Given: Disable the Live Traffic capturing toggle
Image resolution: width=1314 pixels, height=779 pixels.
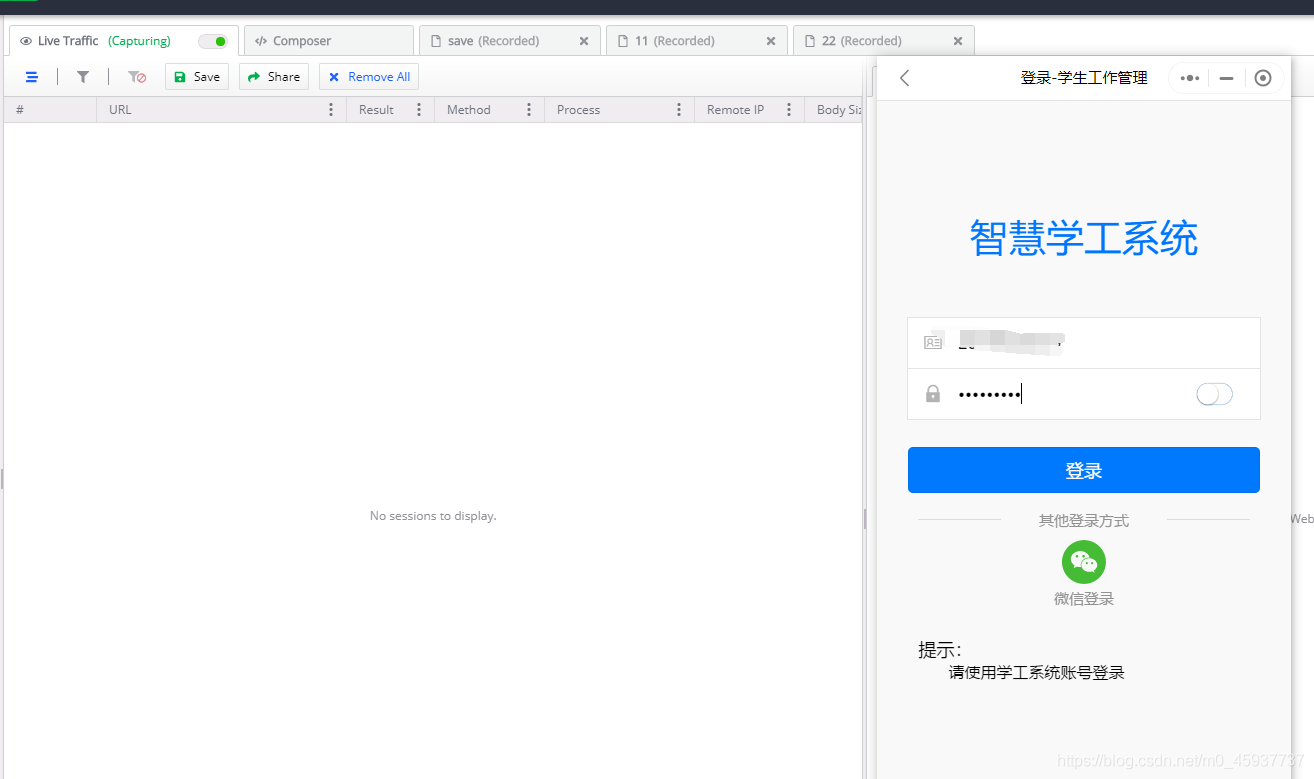Looking at the screenshot, I should pyautogui.click(x=214, y=41).
